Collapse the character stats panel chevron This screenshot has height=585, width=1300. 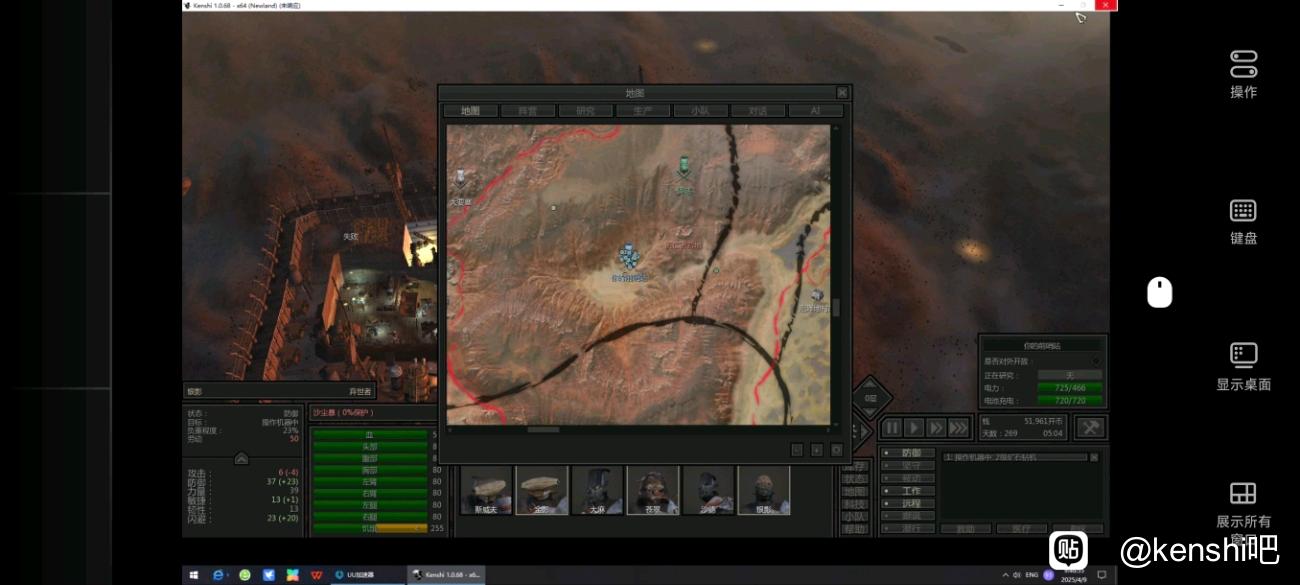[x=241, y=458]
